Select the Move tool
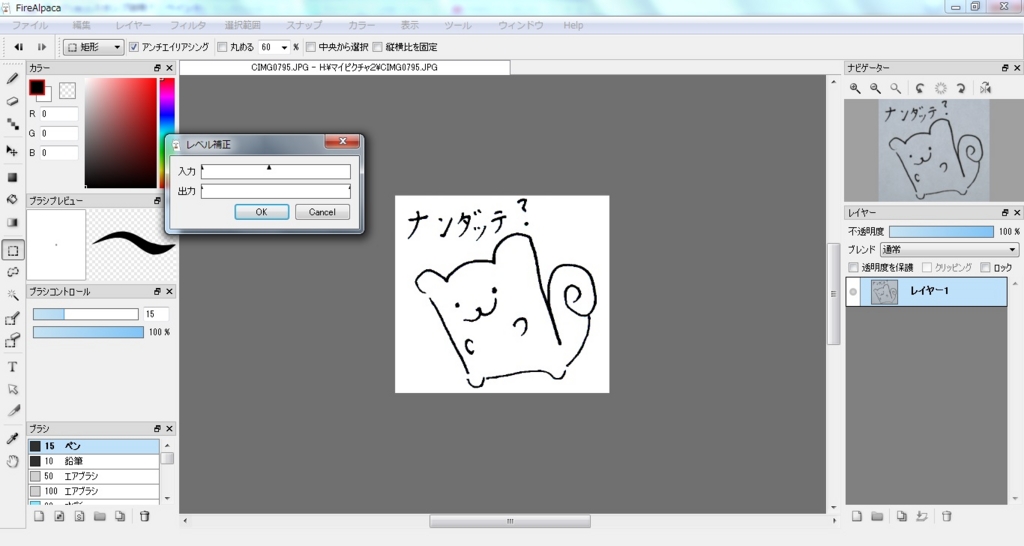This screenshot has width=1024, height=546. point(12,151)
